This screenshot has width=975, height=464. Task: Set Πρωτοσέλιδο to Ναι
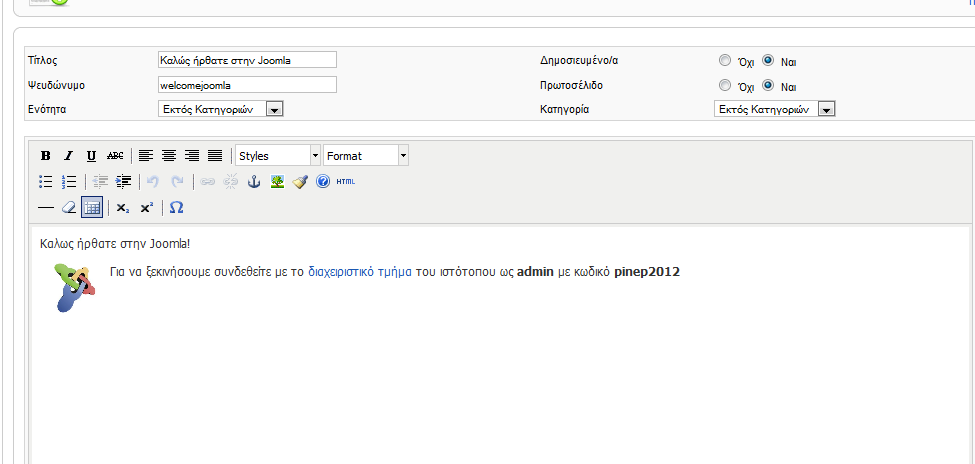(x=769, y=85)
